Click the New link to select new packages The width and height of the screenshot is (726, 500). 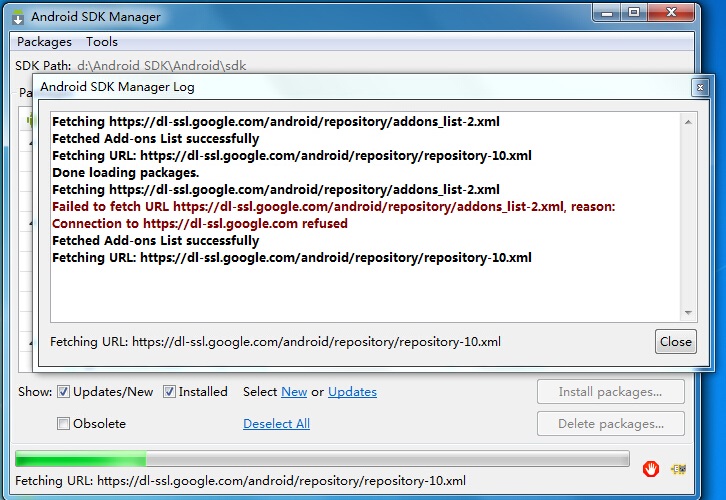(x=294, y=392)
